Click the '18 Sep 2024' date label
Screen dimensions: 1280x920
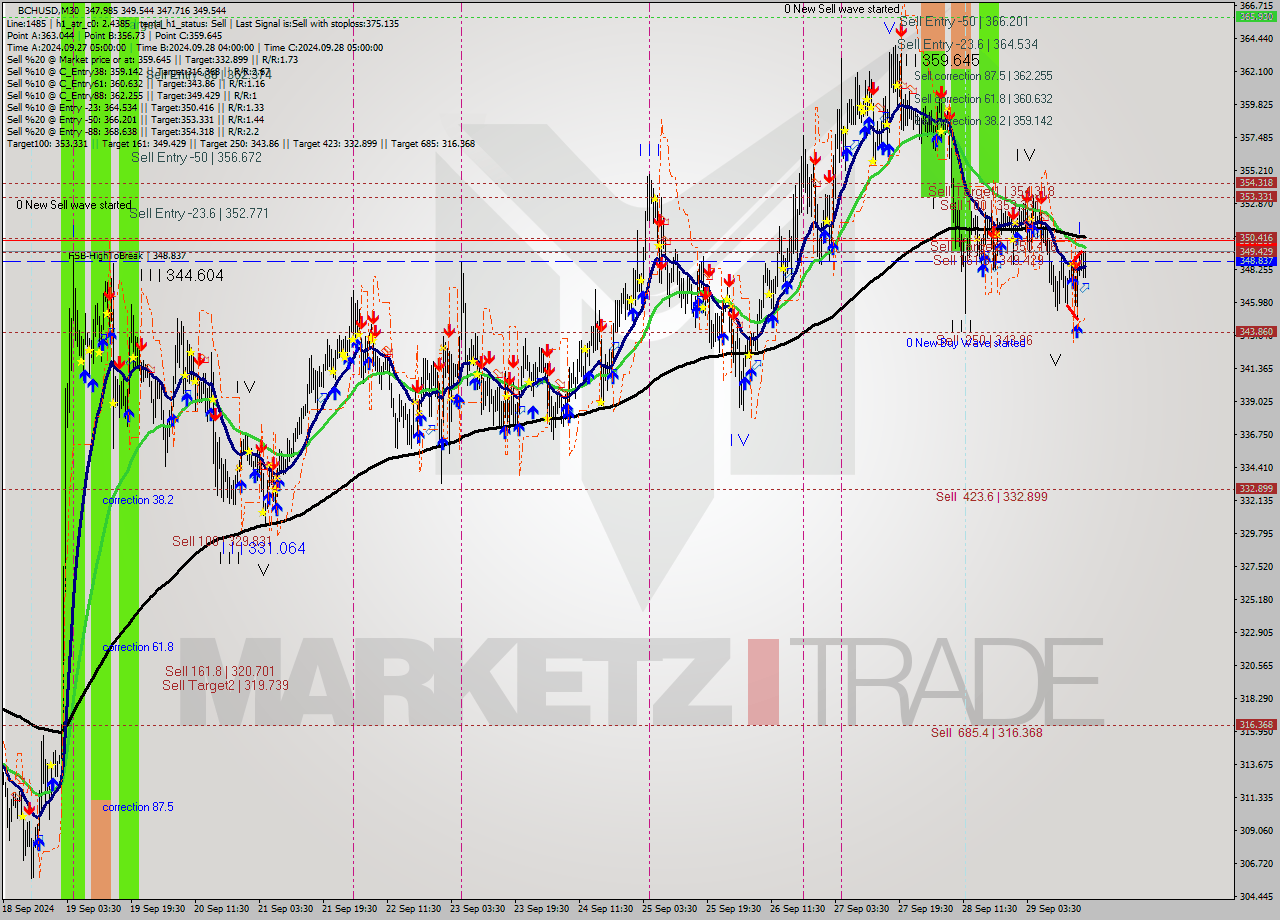29,909
